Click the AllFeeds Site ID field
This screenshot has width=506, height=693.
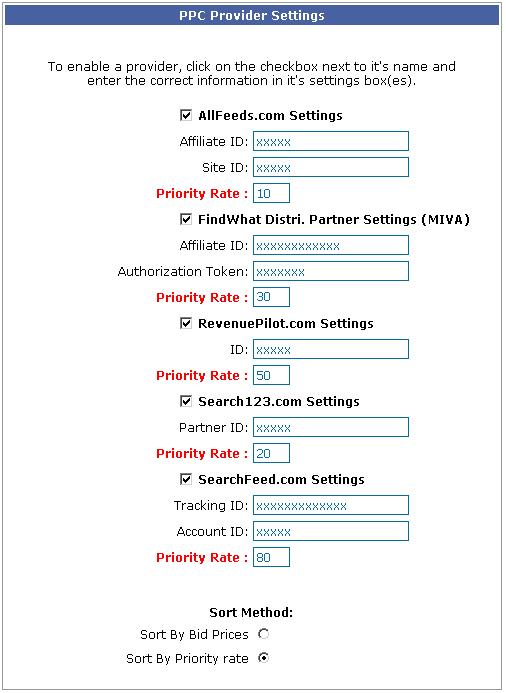click(x=331, y=167)
